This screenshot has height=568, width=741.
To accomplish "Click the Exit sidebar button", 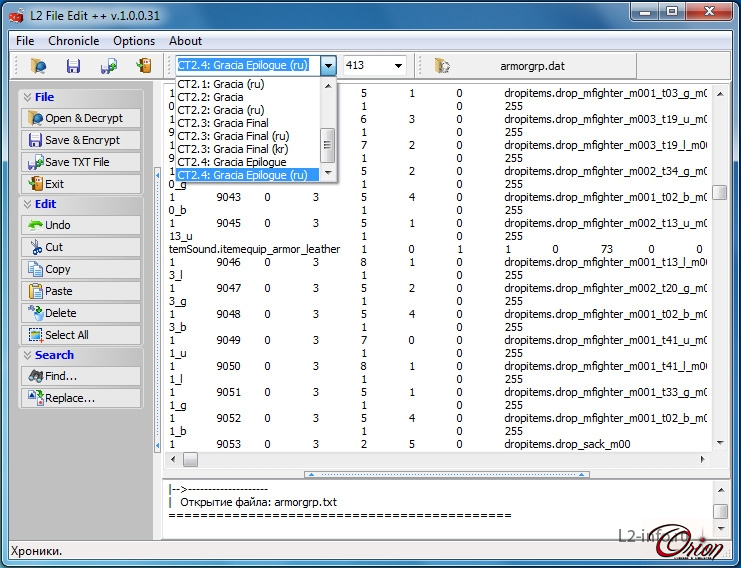I will point(81,184).
